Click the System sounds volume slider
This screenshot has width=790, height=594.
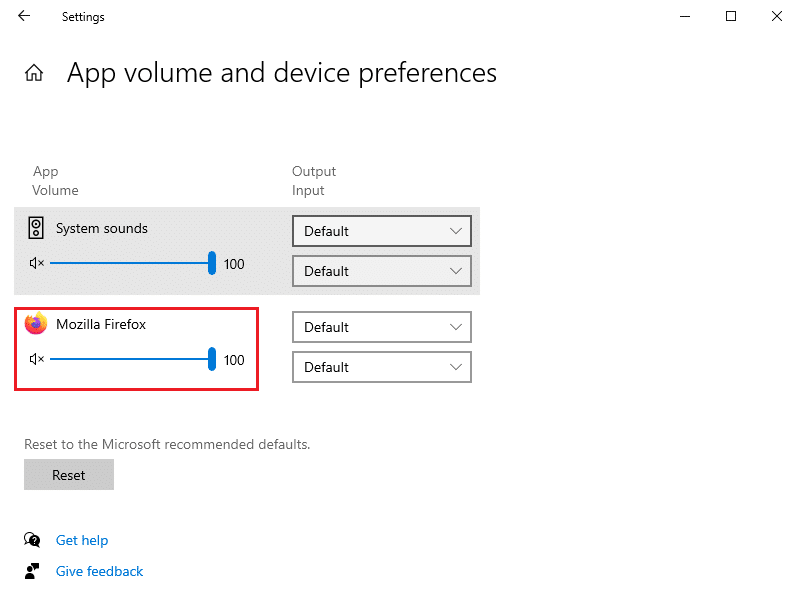pyautogui.click(x=130, y=264)
